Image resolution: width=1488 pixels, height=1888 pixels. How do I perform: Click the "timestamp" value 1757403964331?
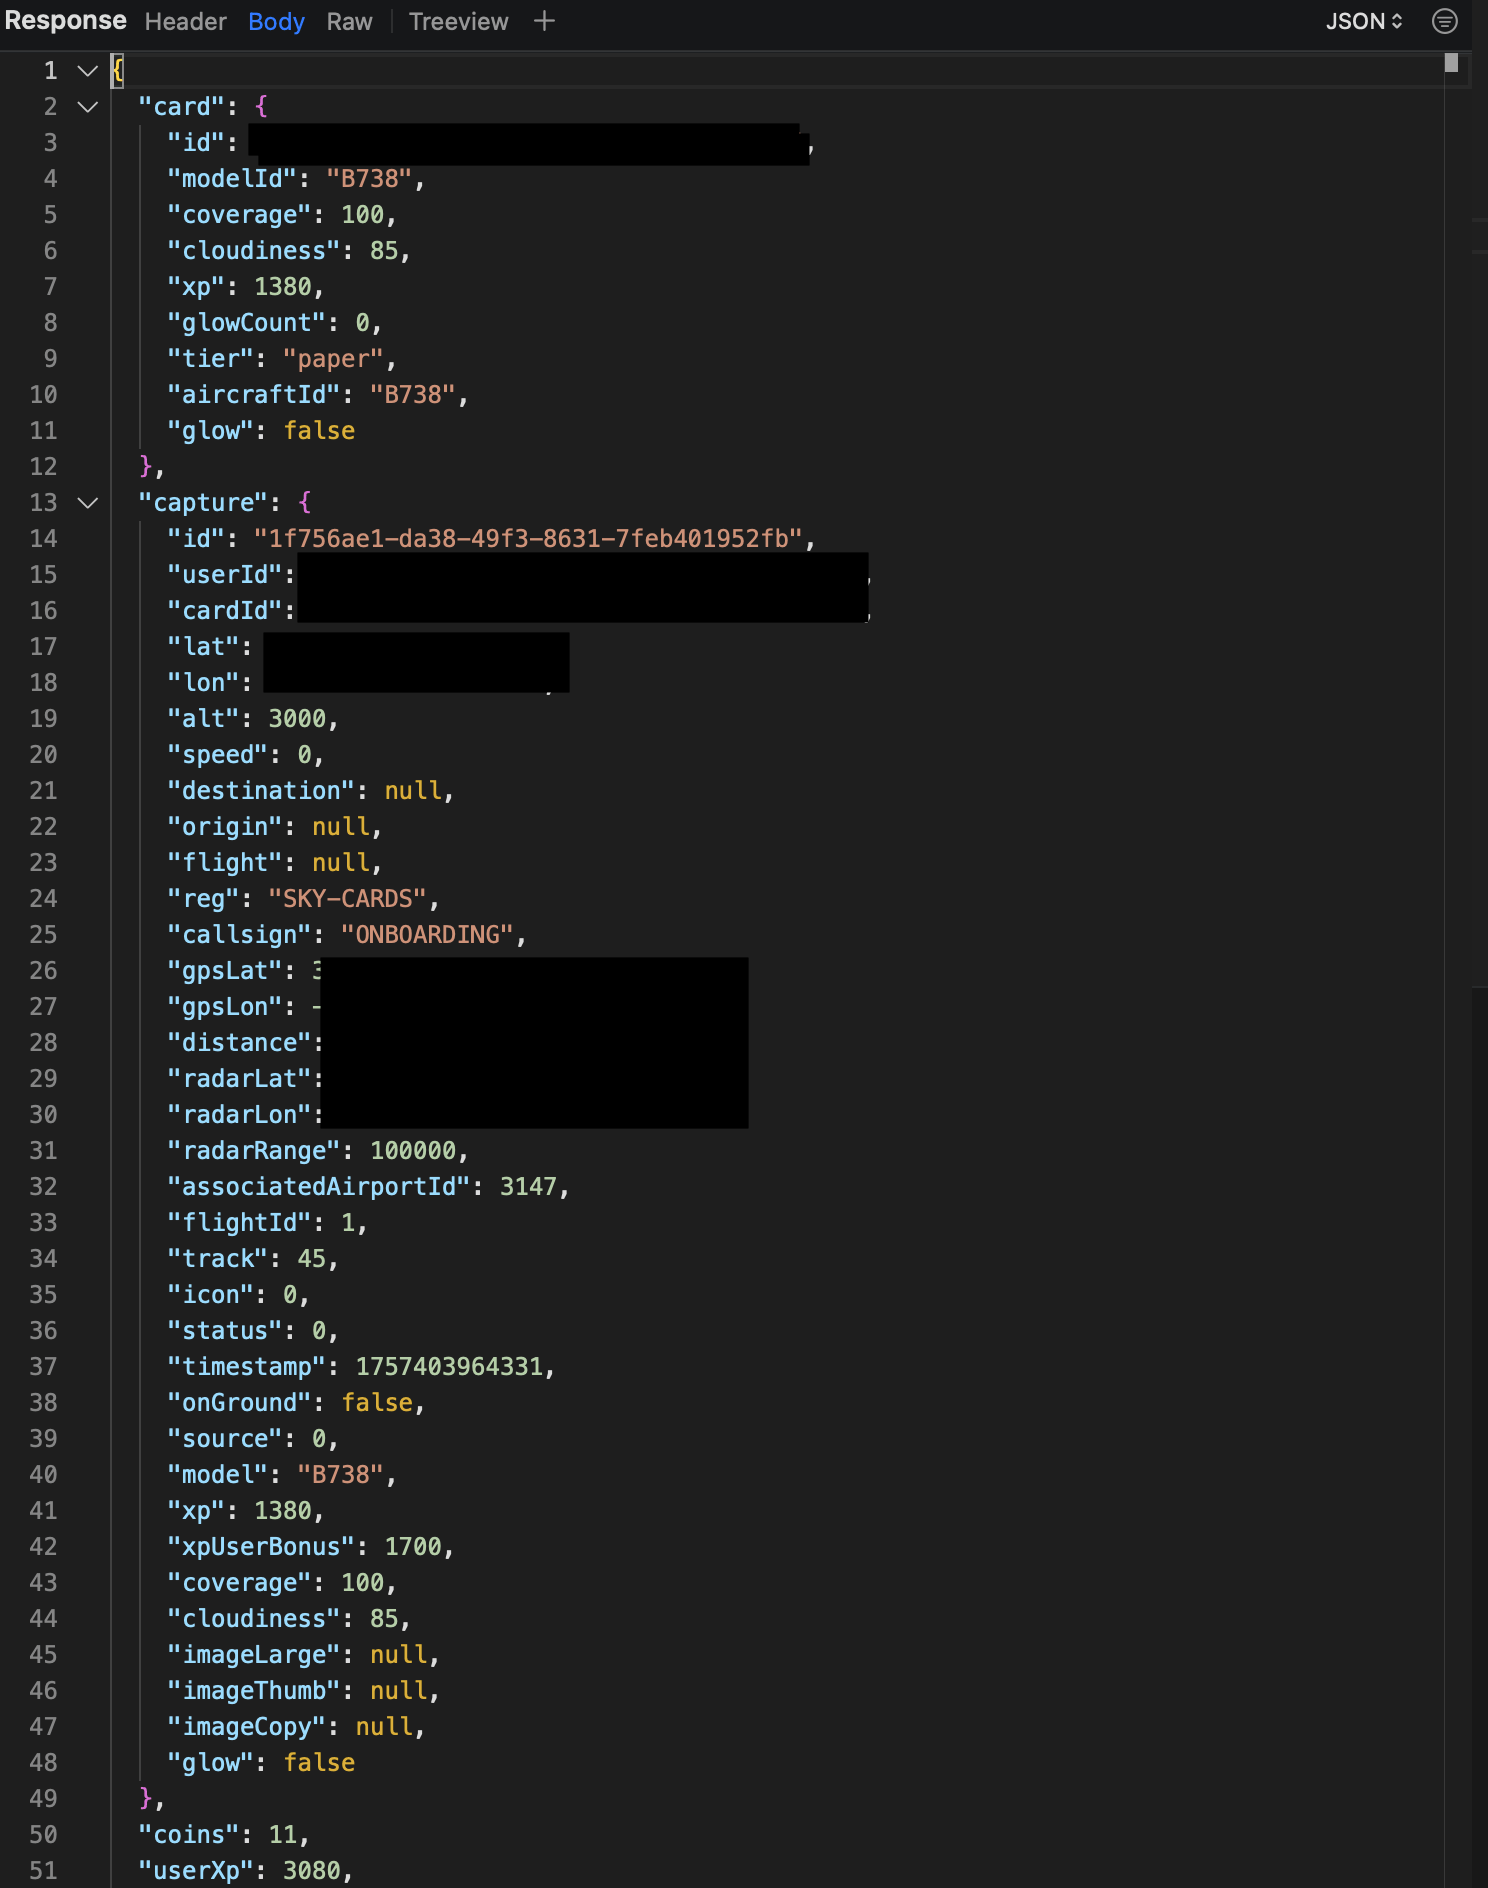(449, 1367)
